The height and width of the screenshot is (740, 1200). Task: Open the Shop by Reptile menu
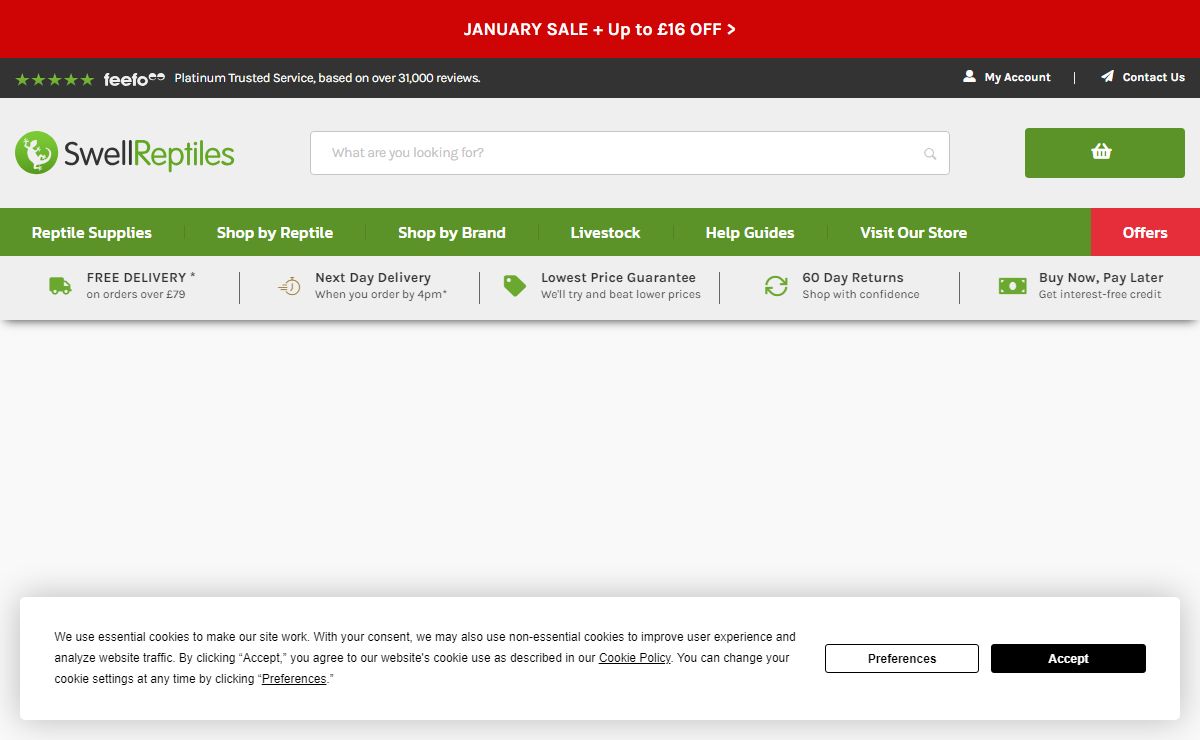[275, 232]
